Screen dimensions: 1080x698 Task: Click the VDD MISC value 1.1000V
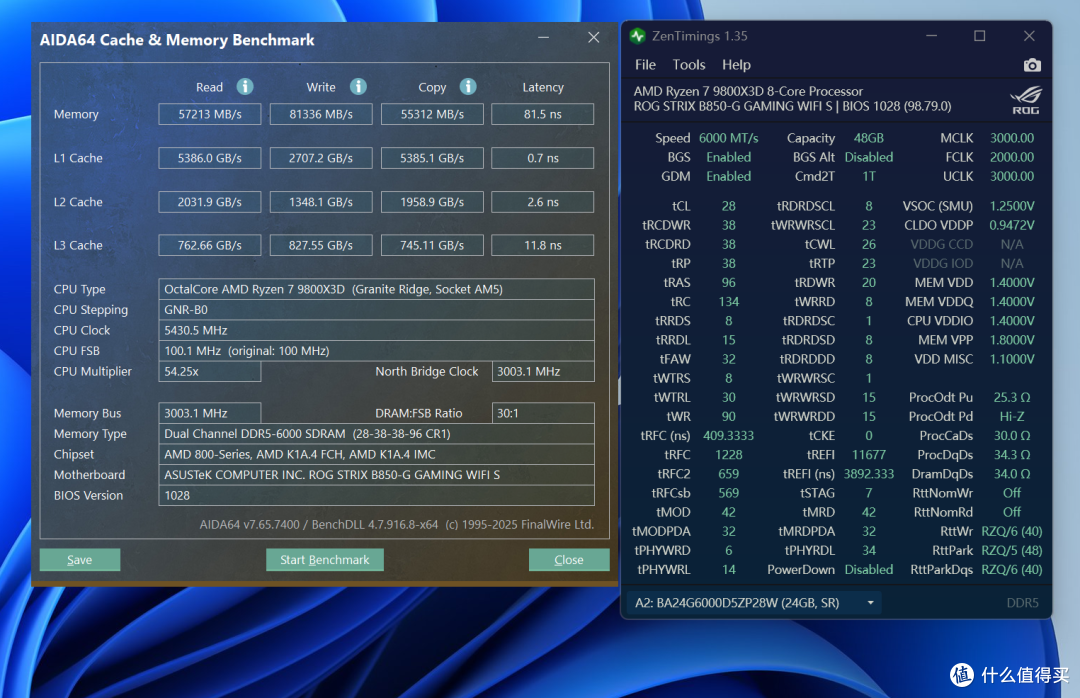point(1012,359)
